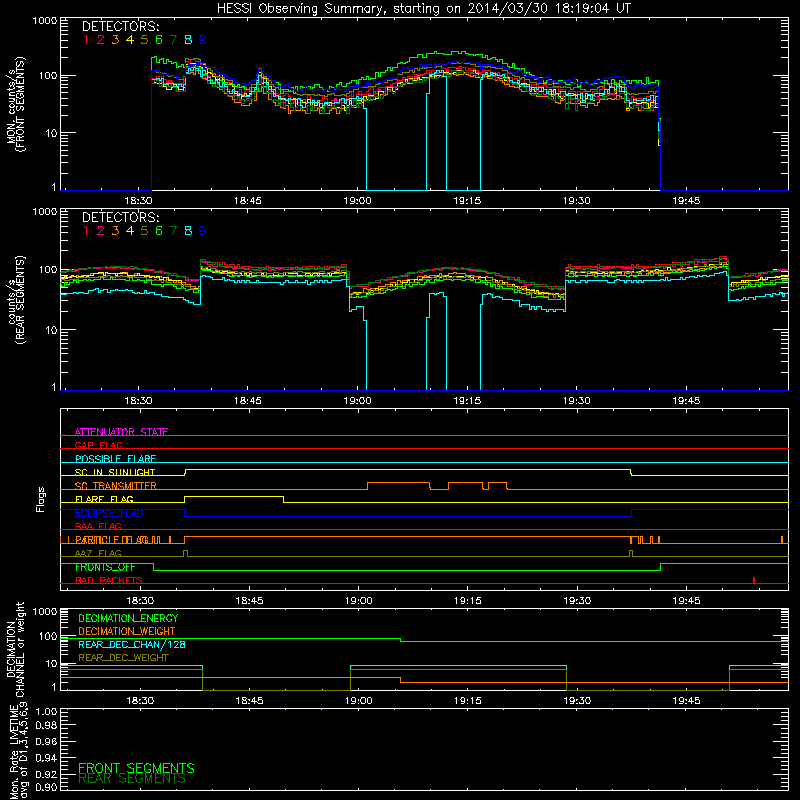Select olive detector 5 in front segments legend
The width and height of the screenshot is (800, 800).
[144, 39]
